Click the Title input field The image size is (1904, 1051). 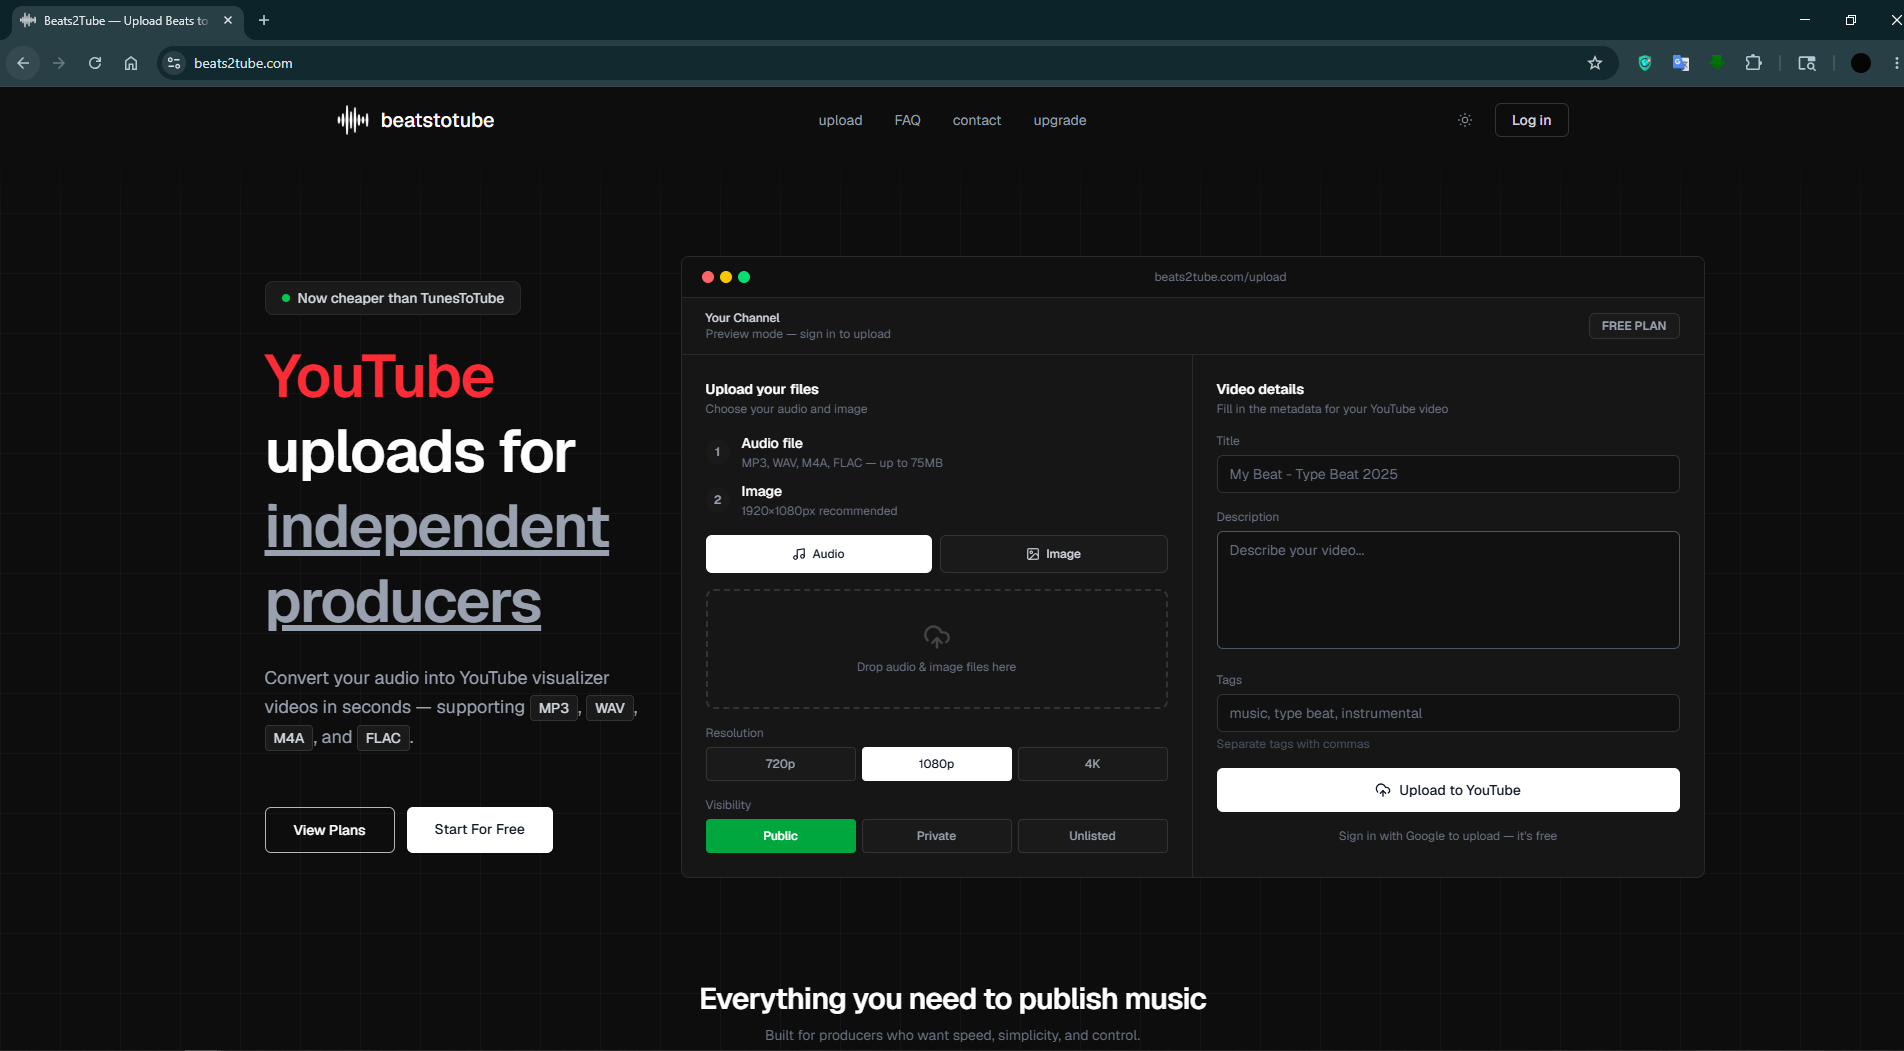click(1448, 474)
